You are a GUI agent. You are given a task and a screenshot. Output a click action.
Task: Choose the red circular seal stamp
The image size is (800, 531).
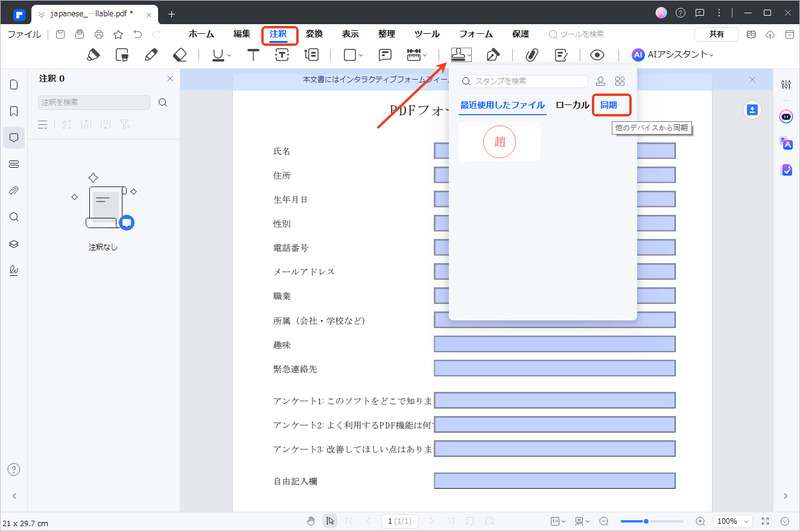(499, 142)
